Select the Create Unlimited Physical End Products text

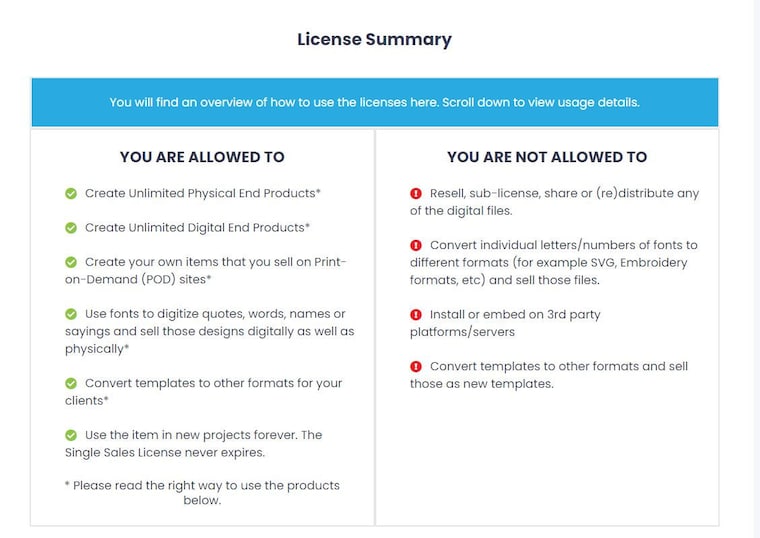point(203,193)
